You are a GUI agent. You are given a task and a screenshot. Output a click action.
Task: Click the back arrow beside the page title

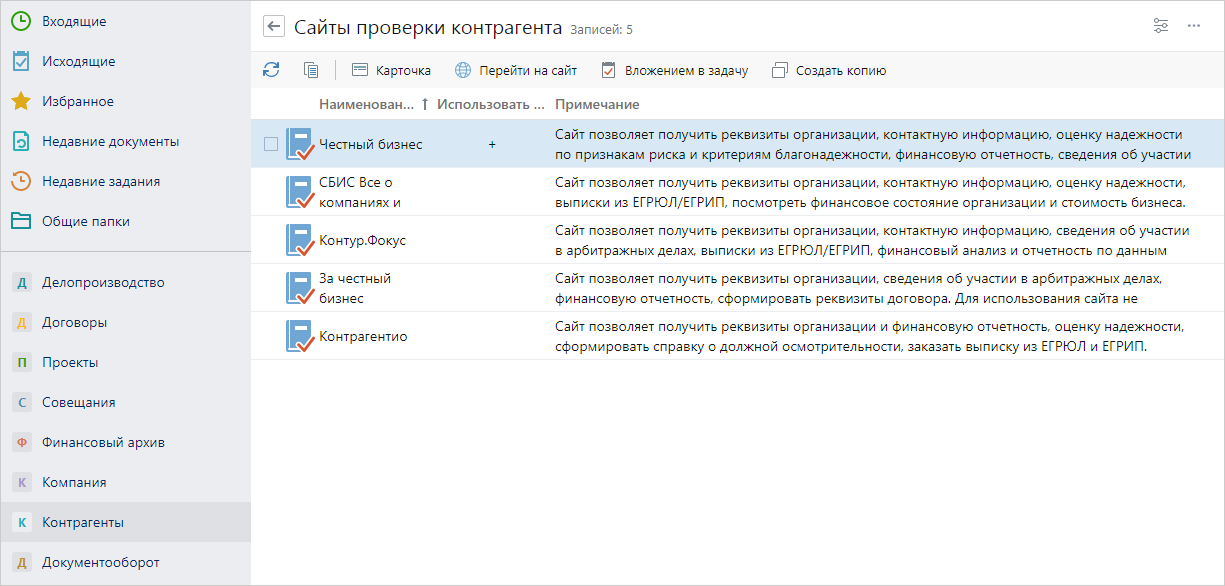pos(274,27)
